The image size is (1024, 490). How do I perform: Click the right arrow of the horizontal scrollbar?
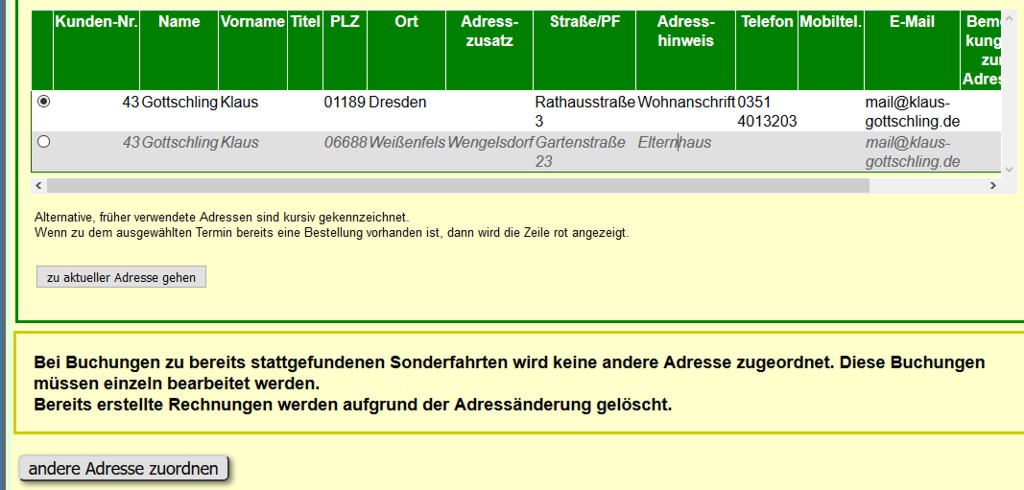coord(993,186)
